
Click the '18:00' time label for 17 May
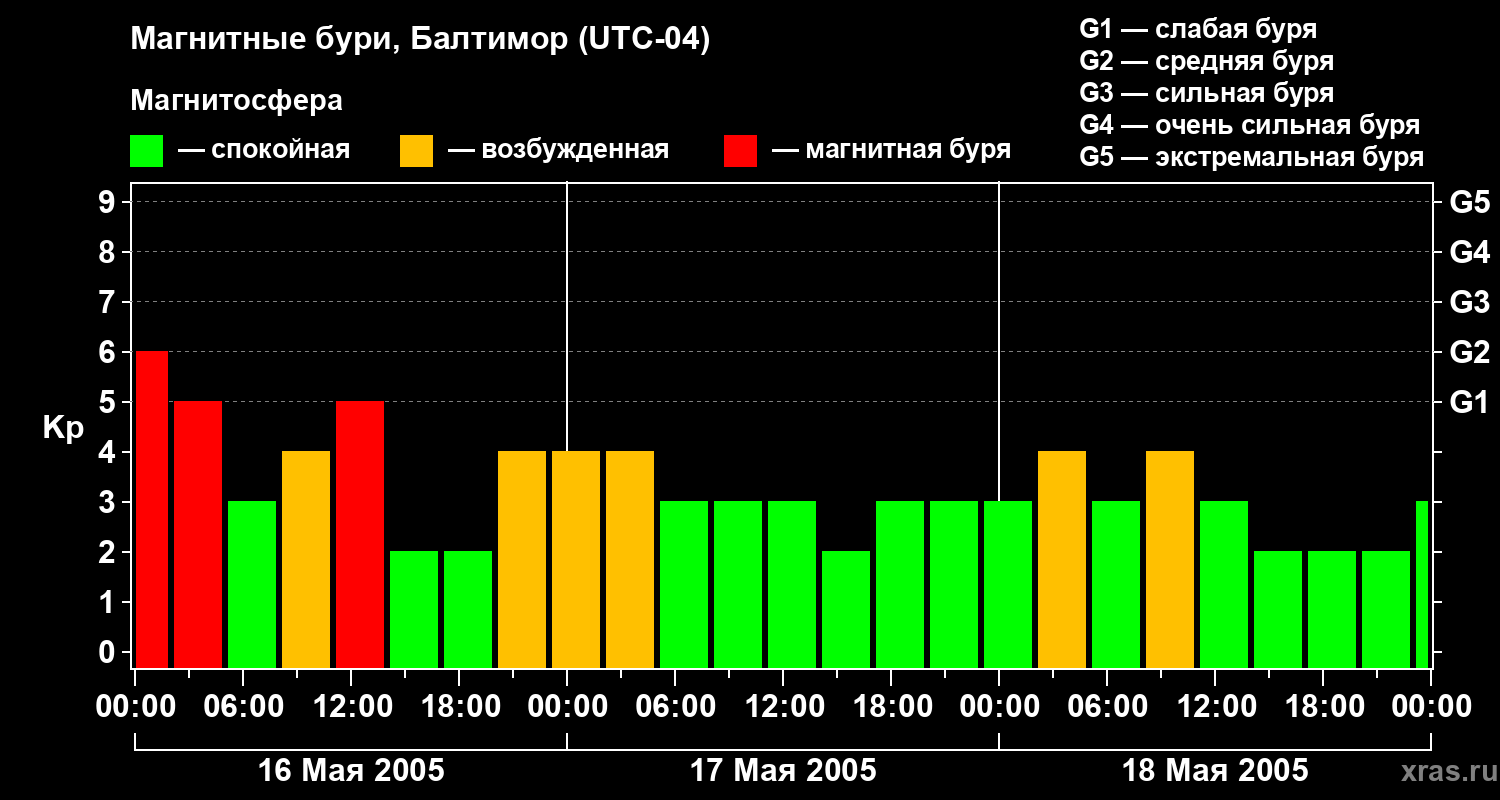pos(892,706)
